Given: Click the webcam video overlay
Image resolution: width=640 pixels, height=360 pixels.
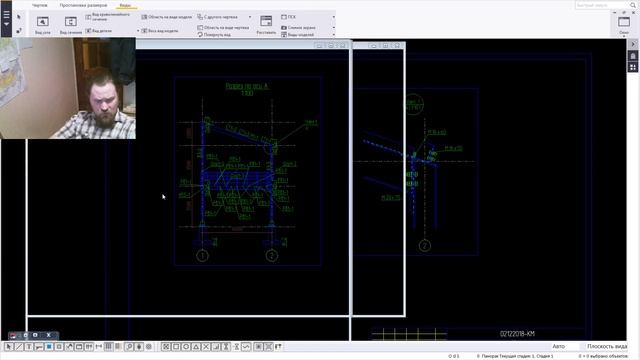Looking at the screenshot, I should [x=68, y=88].
